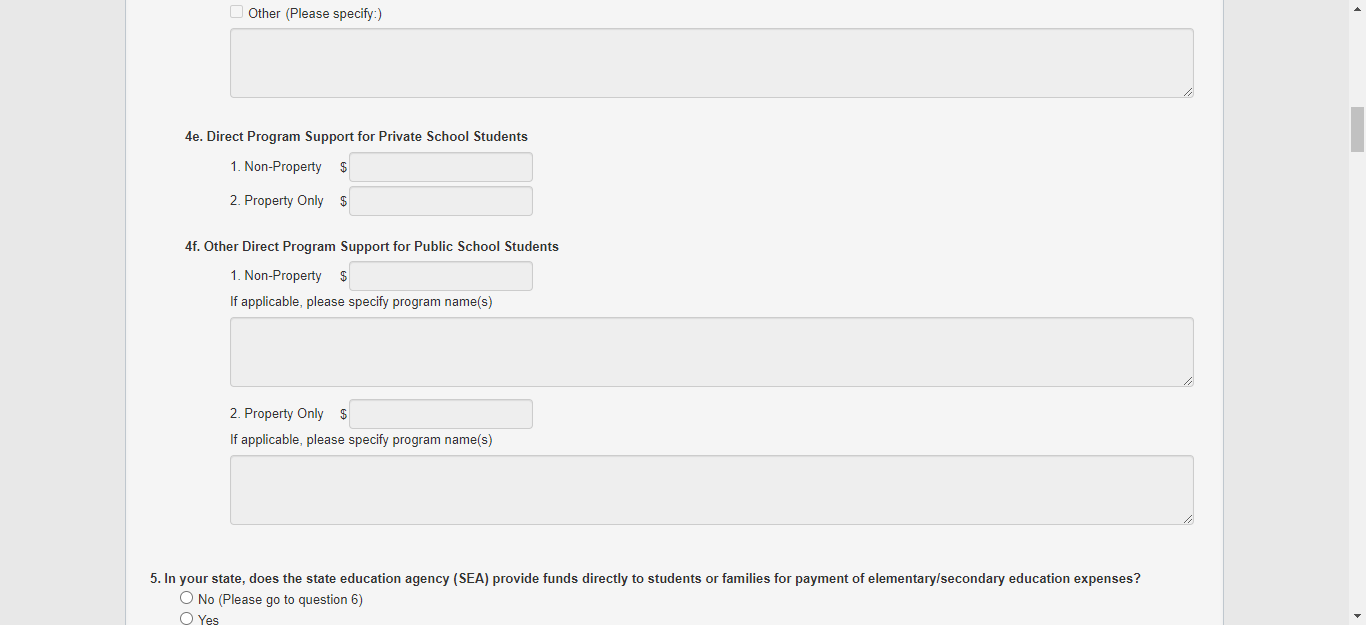Screen dimensions: 1366x625
Task: Click the "Other (Please specify:)" label text
Action: [315, 13]
